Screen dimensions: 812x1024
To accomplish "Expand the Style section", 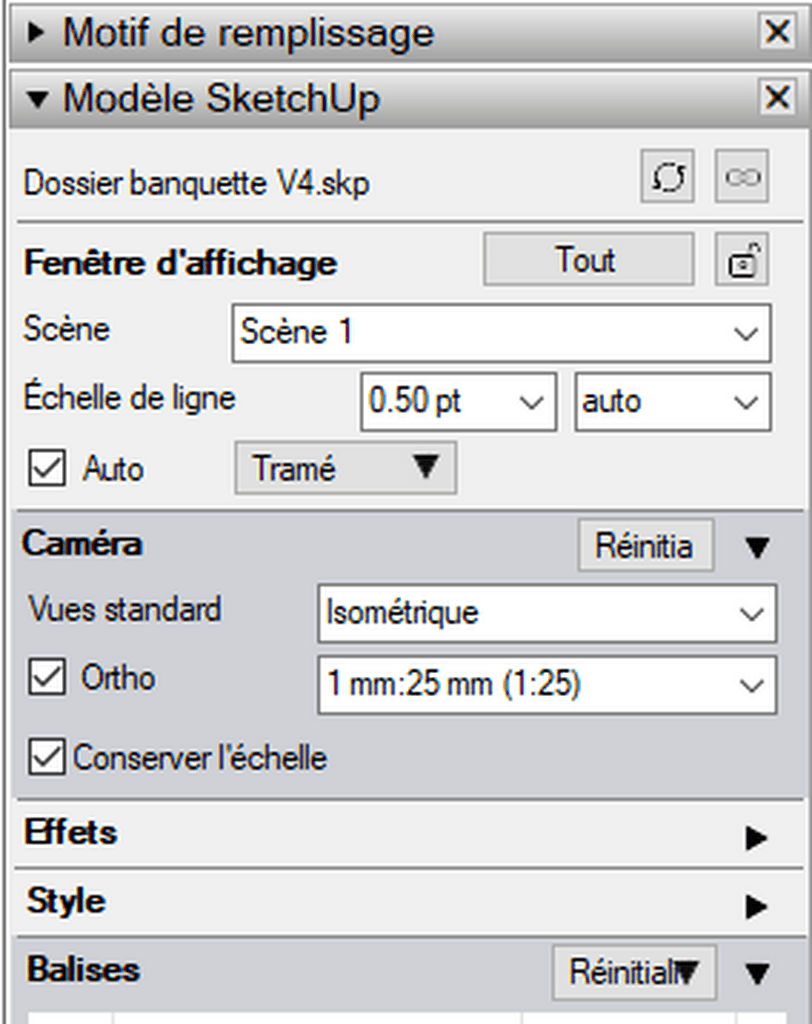I will click(756, 906).
